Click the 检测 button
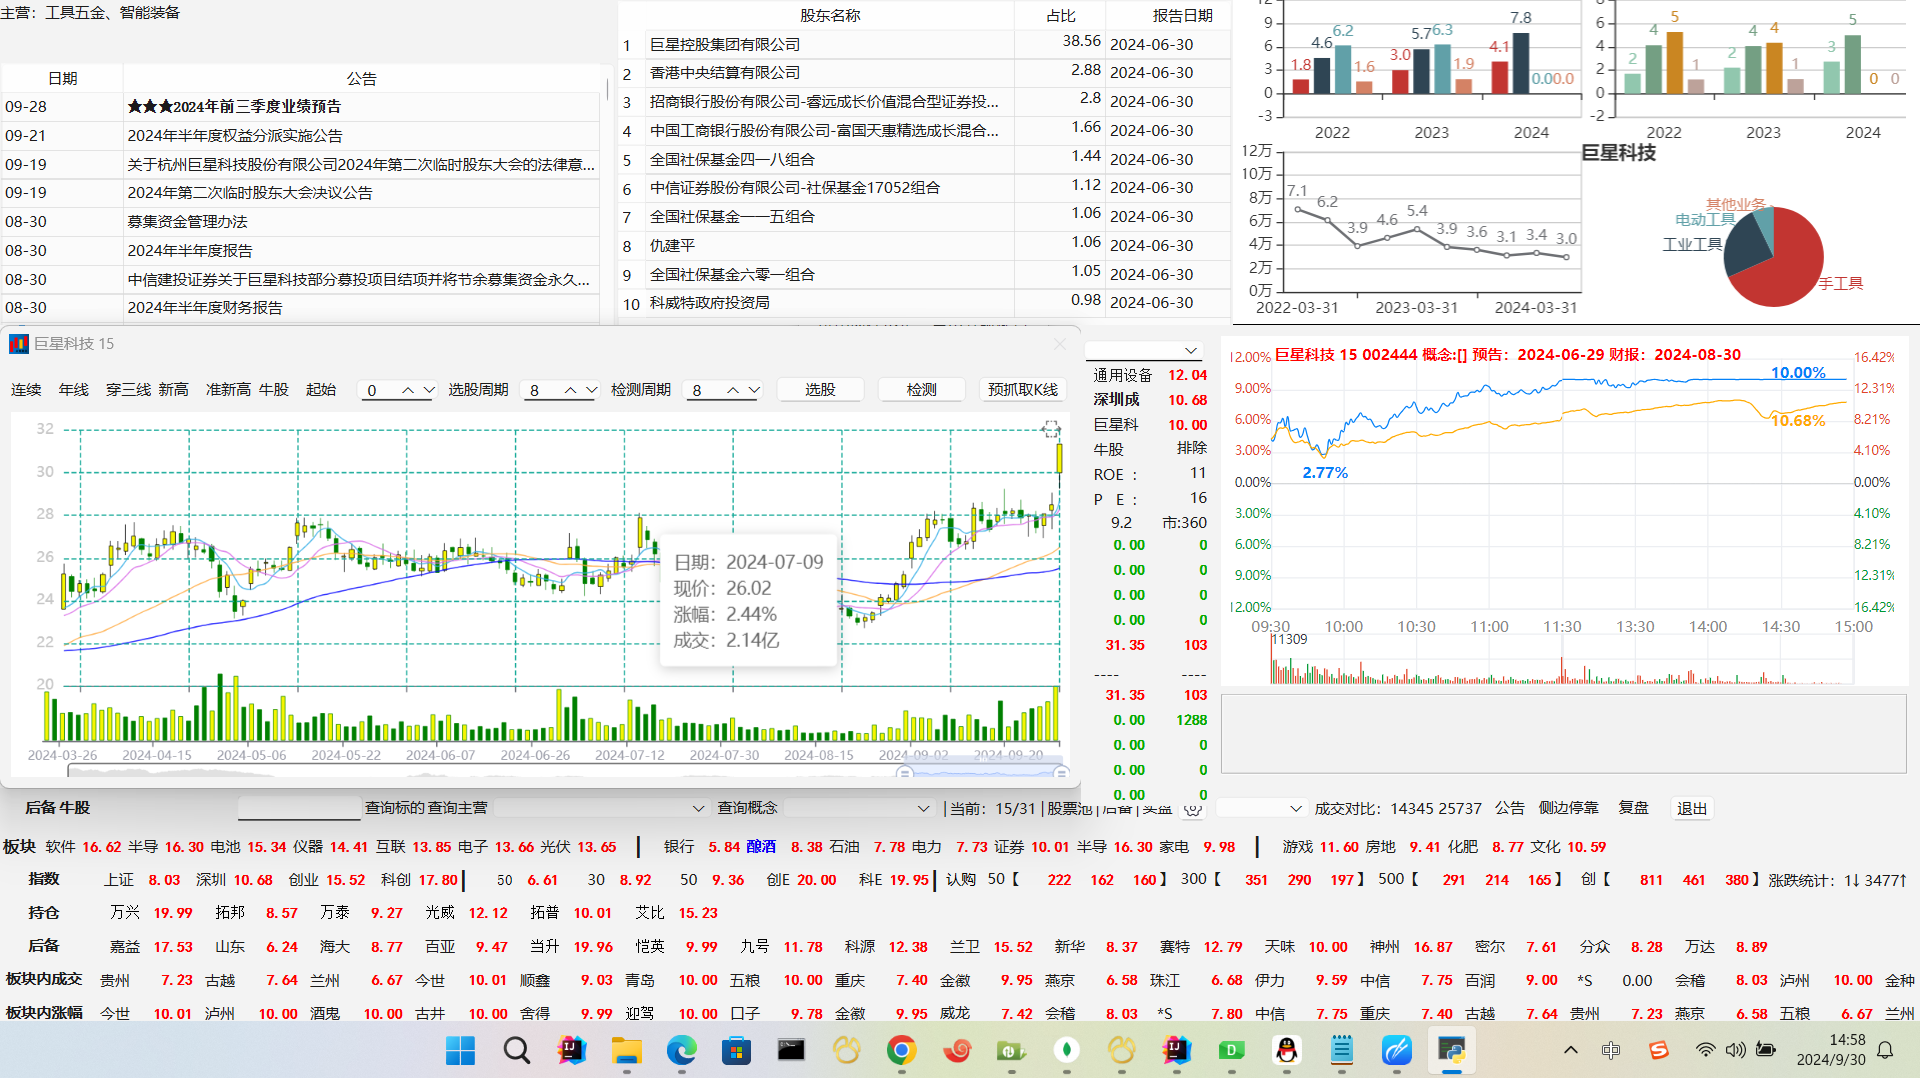Viewport: 1920px width, 1078px height. (921, 390)
